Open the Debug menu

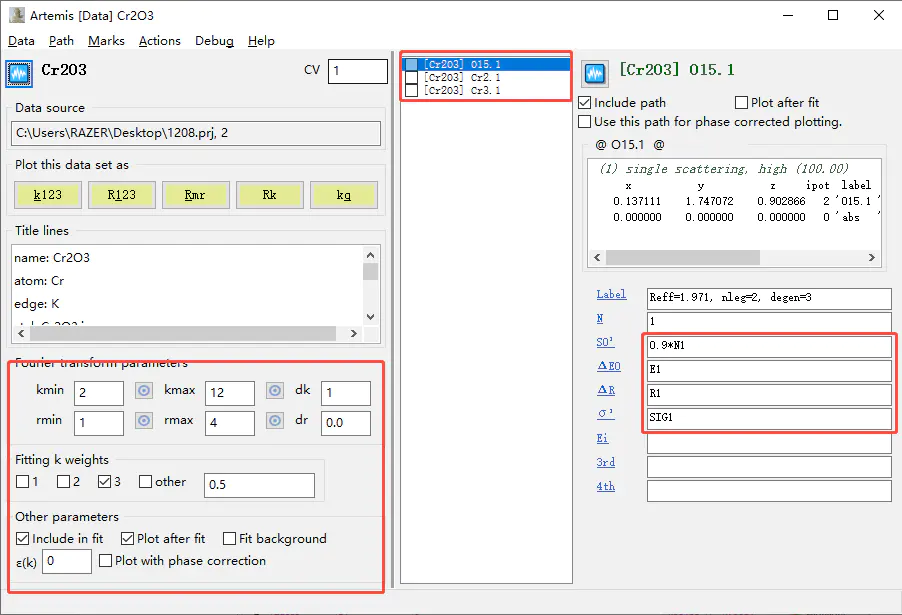[x=214, y=41]
